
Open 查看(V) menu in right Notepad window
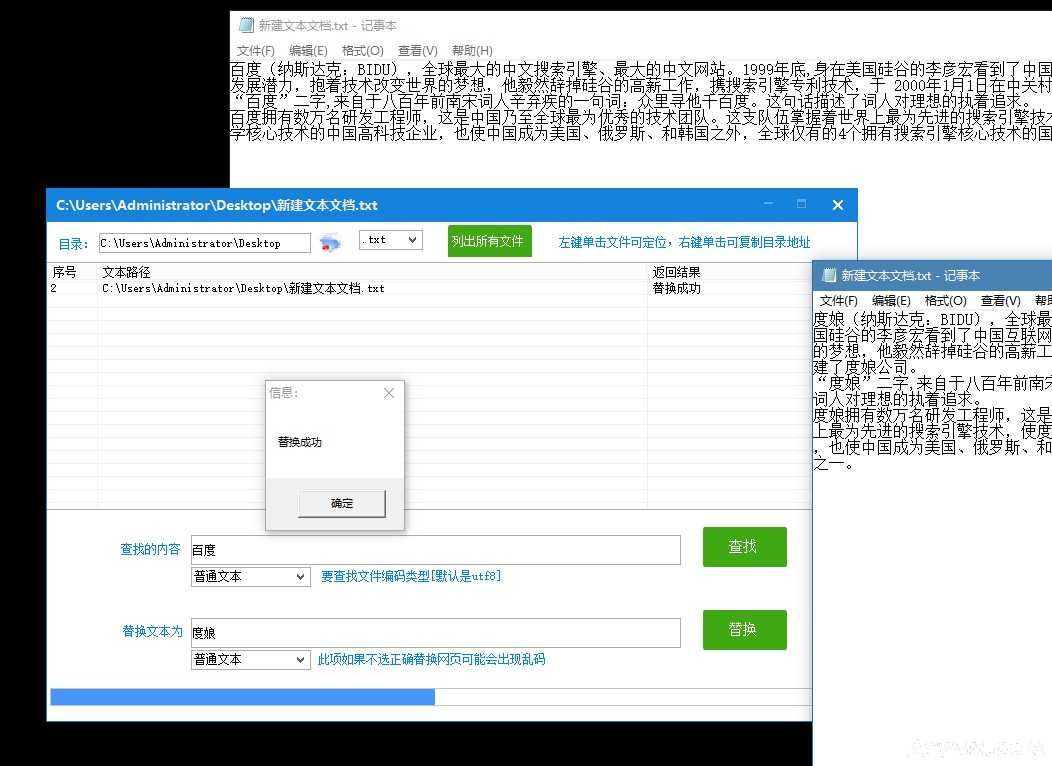pos(1000,301)
